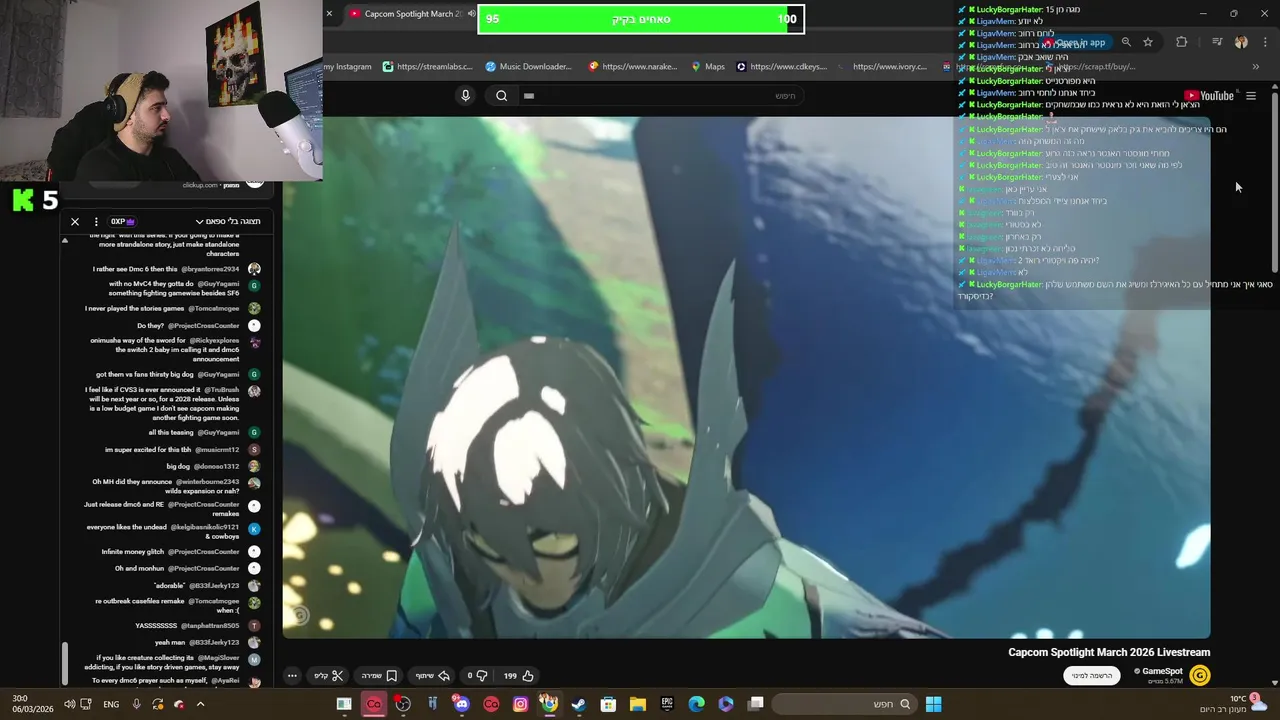Open the Maps bookmark

tap(708, 67)
